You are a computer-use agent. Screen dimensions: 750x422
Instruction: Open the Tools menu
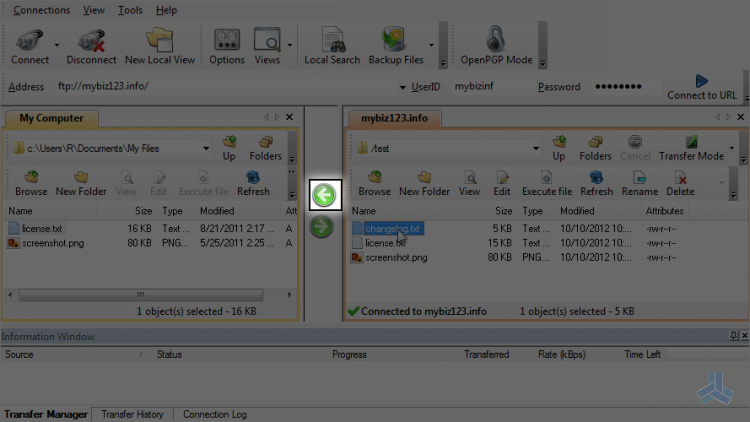(x=130, y=10)
